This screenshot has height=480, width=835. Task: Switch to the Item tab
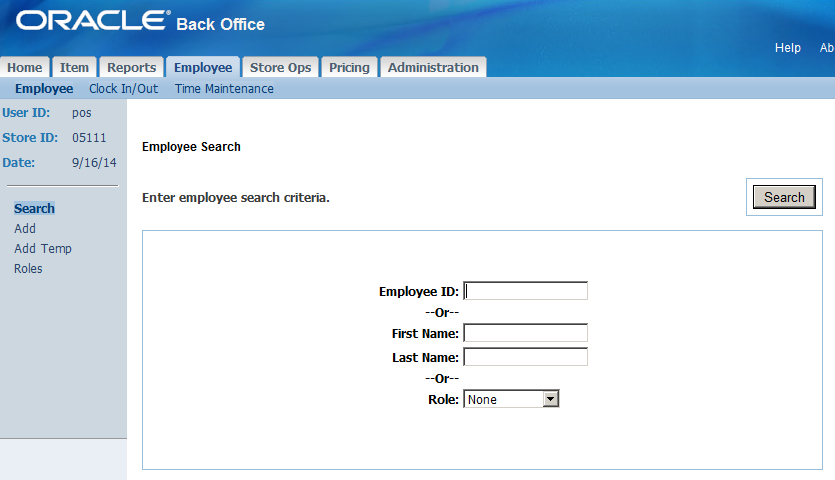(74, 68)
